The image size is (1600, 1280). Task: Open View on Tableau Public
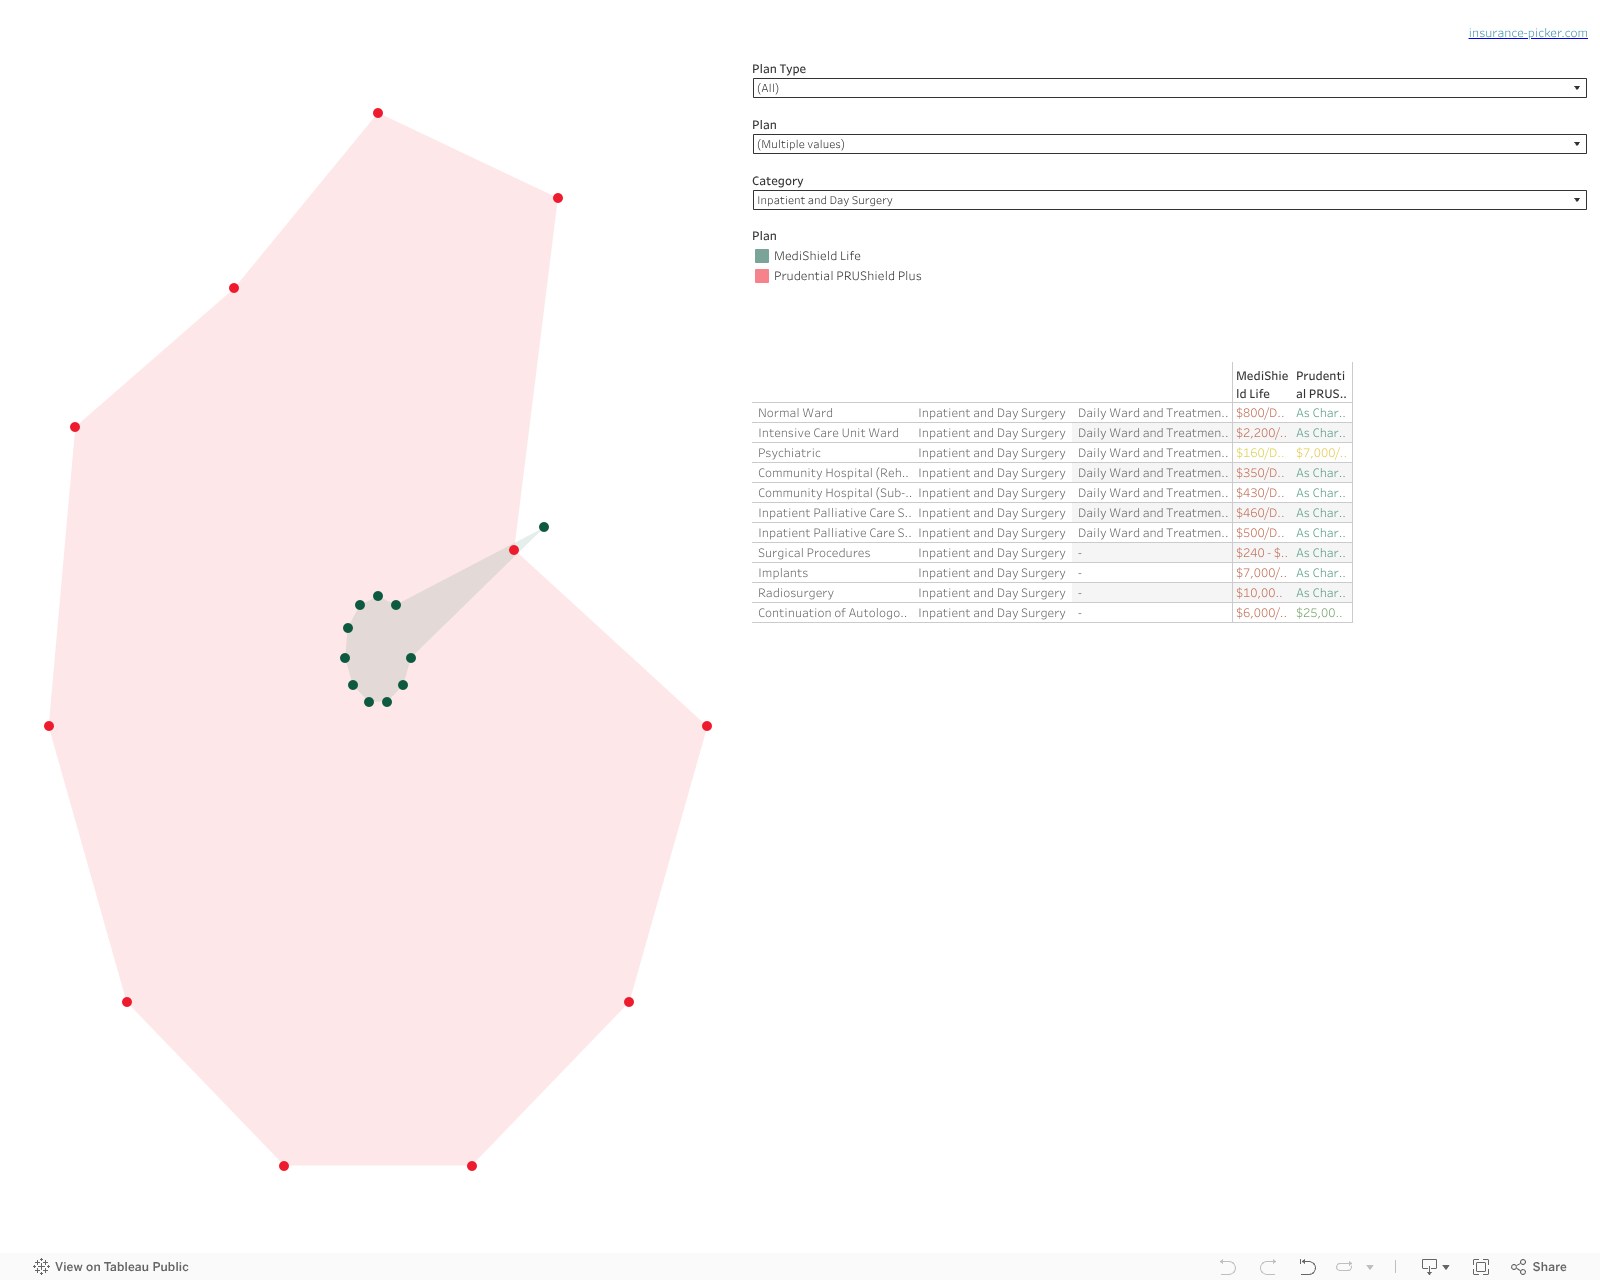coord(111,1267)
